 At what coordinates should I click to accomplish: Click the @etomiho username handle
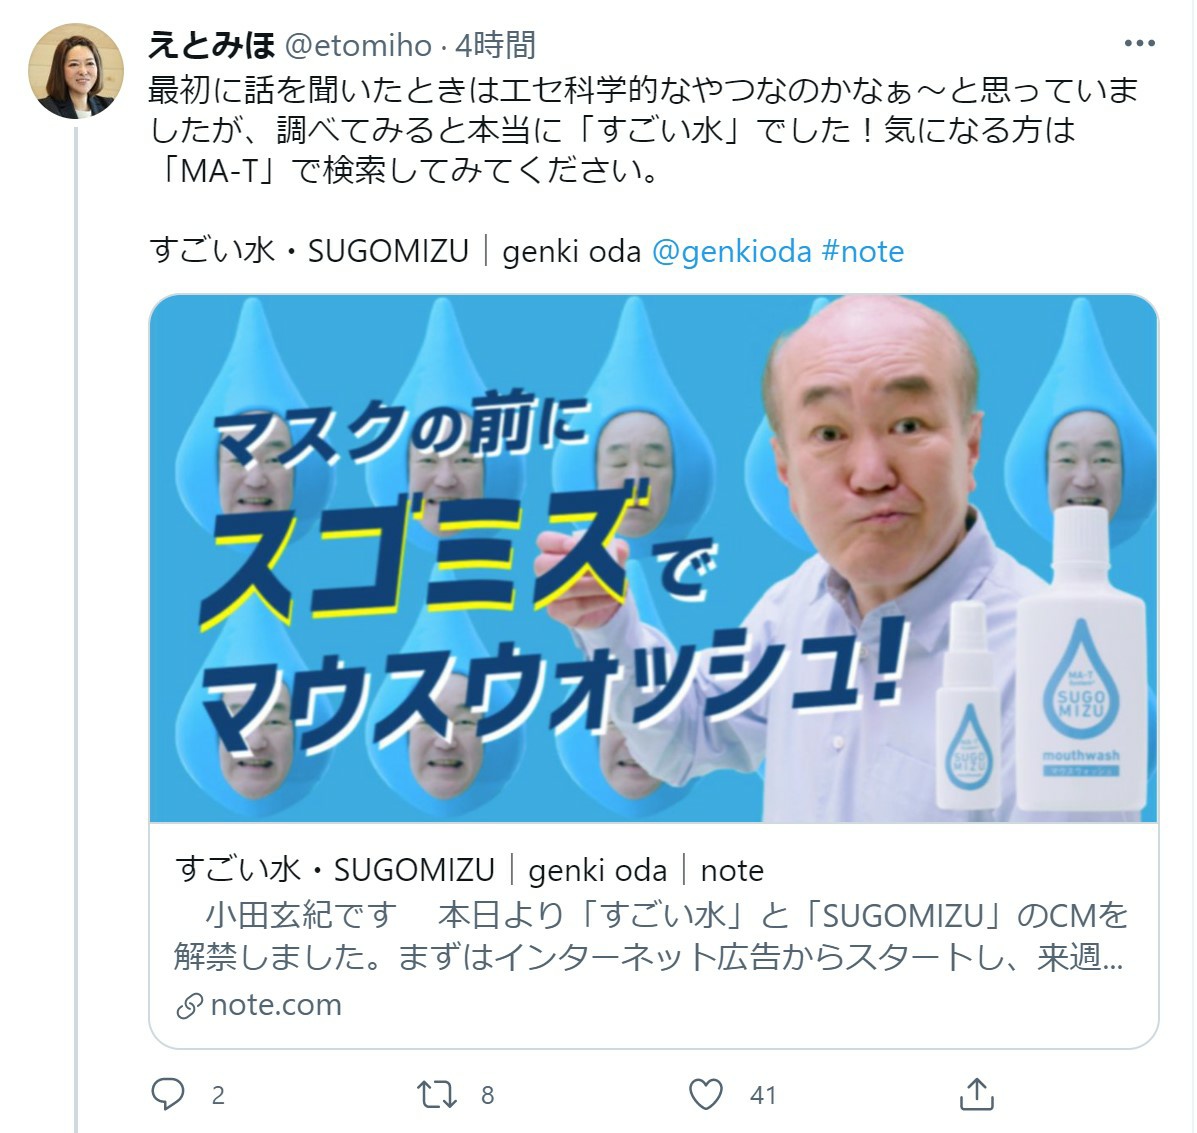pos(358,45)
